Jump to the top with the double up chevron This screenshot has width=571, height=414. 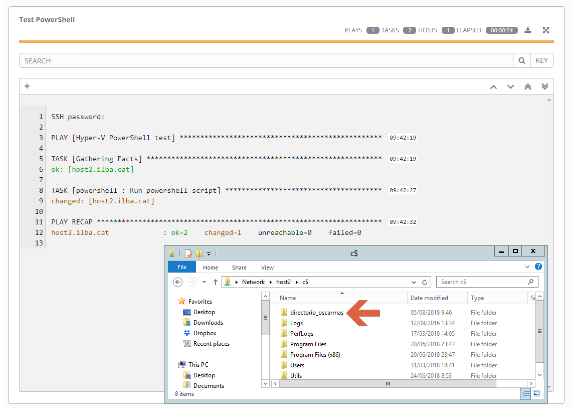click(528, 87)
